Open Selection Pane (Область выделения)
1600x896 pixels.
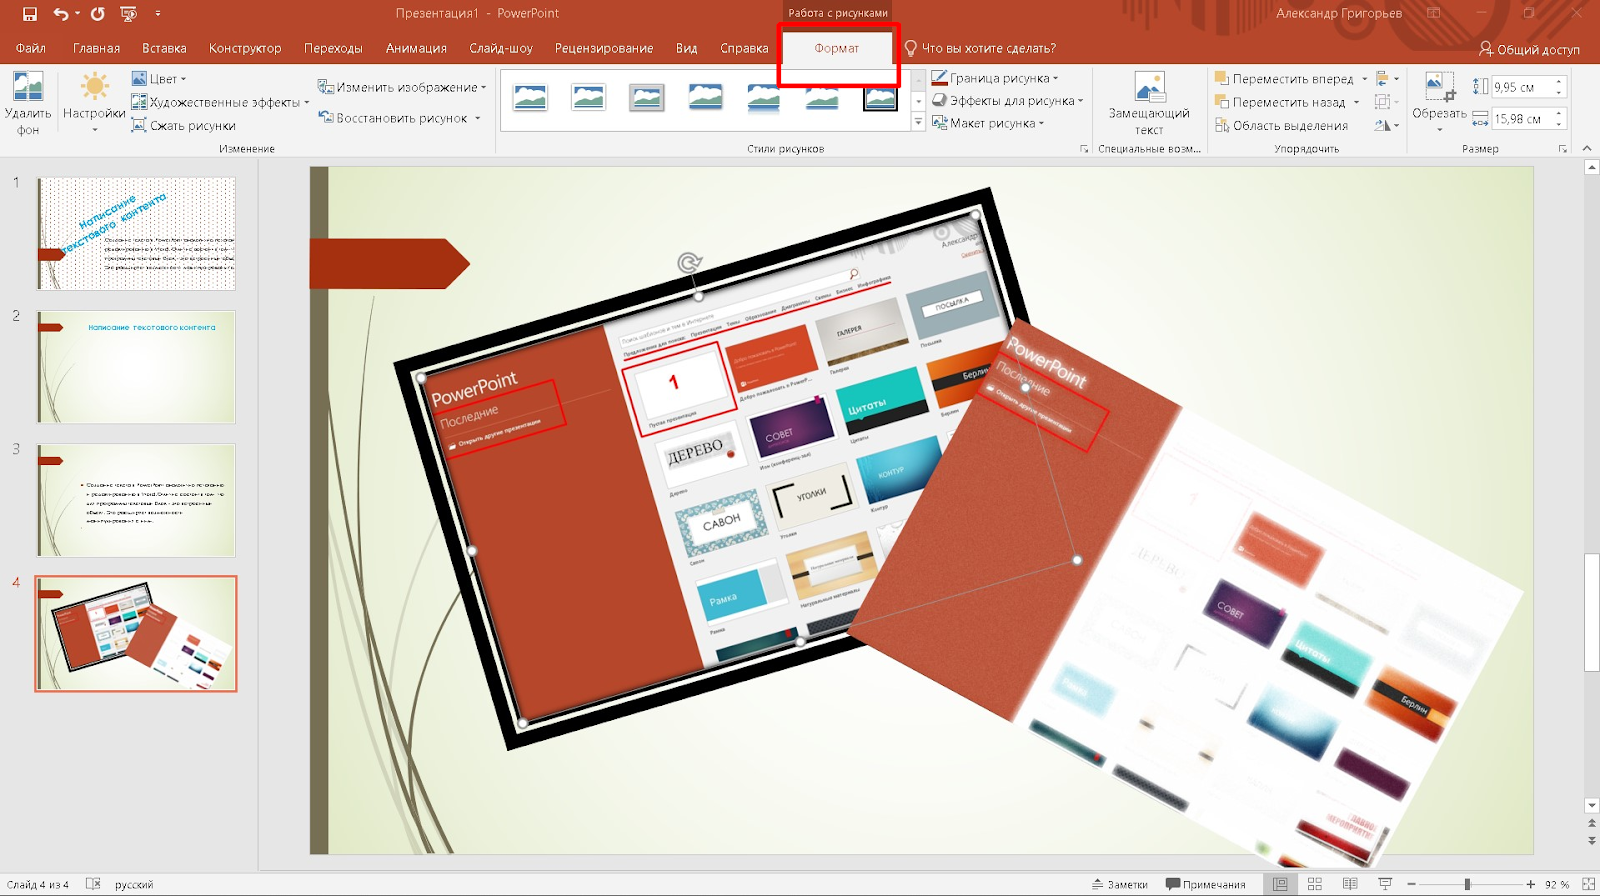tap(1280, 125)
